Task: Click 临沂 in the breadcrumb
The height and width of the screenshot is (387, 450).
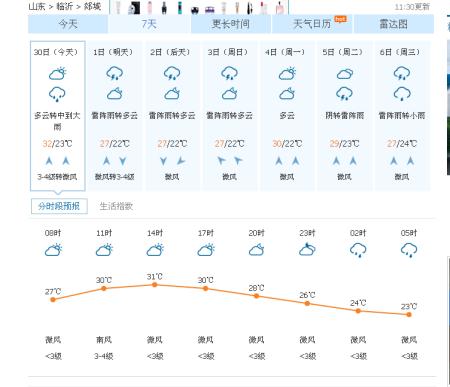Action: click(x=64, y=6)
